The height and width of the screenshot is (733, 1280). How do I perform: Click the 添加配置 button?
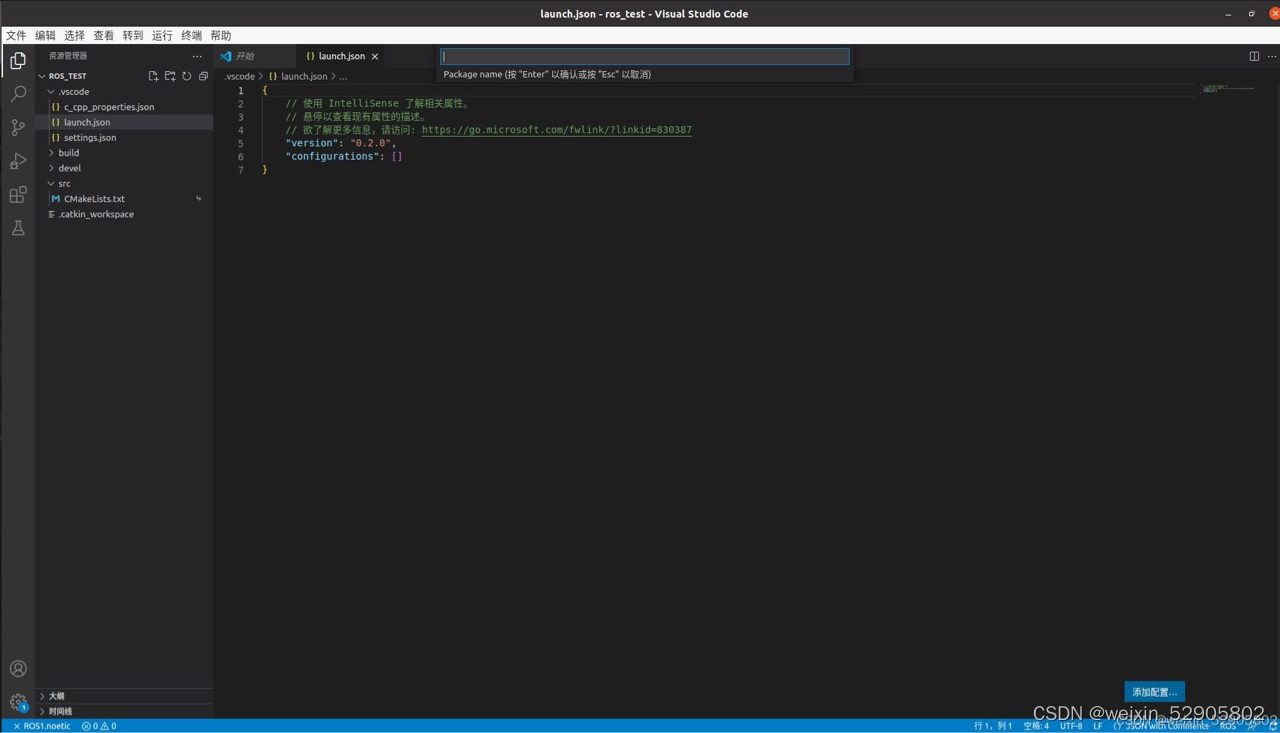[1154, 691]
